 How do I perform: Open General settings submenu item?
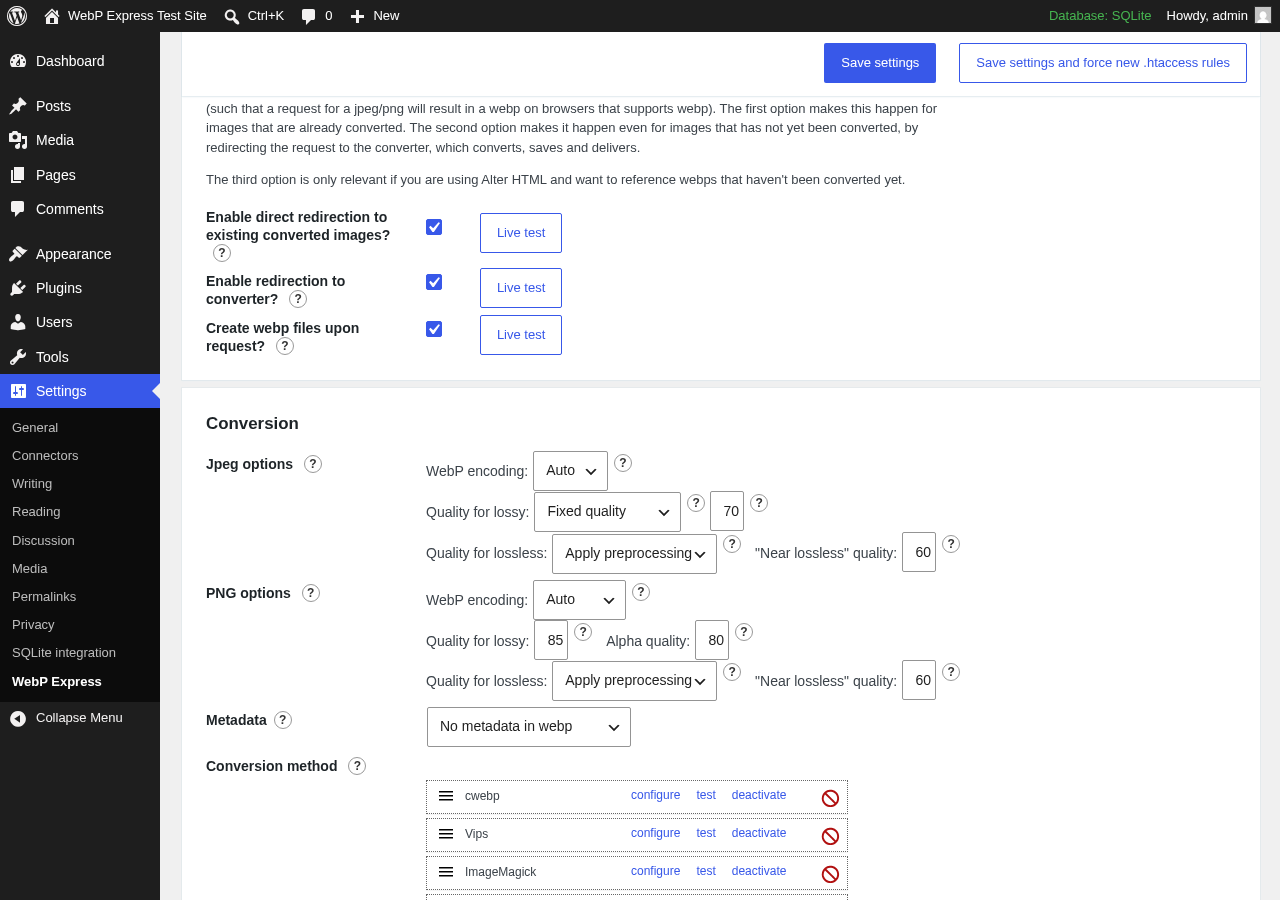[35, 428]
